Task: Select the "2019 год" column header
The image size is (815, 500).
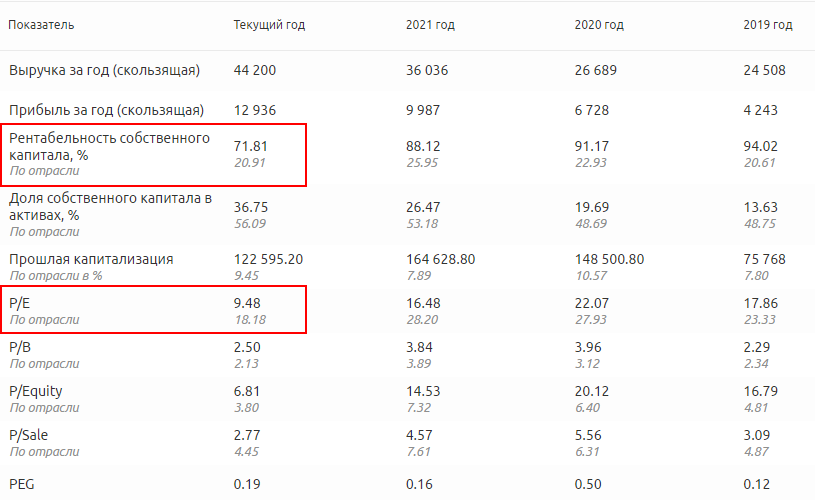Action: click(x=768, y=25)
